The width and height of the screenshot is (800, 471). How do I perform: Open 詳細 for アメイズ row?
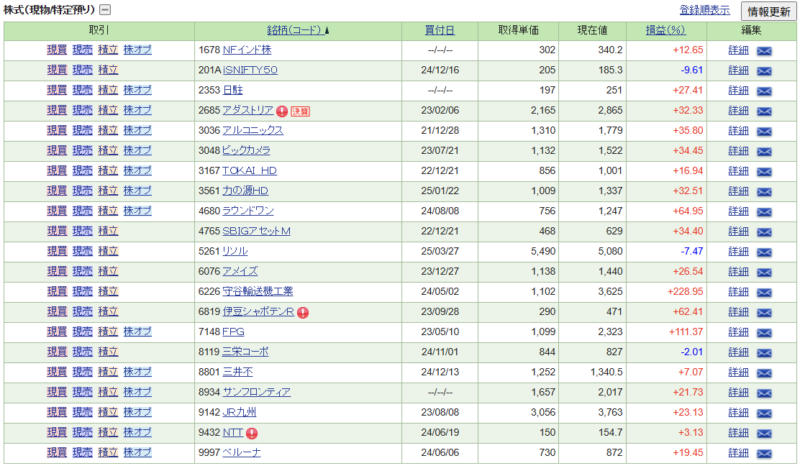pos(738,271)
